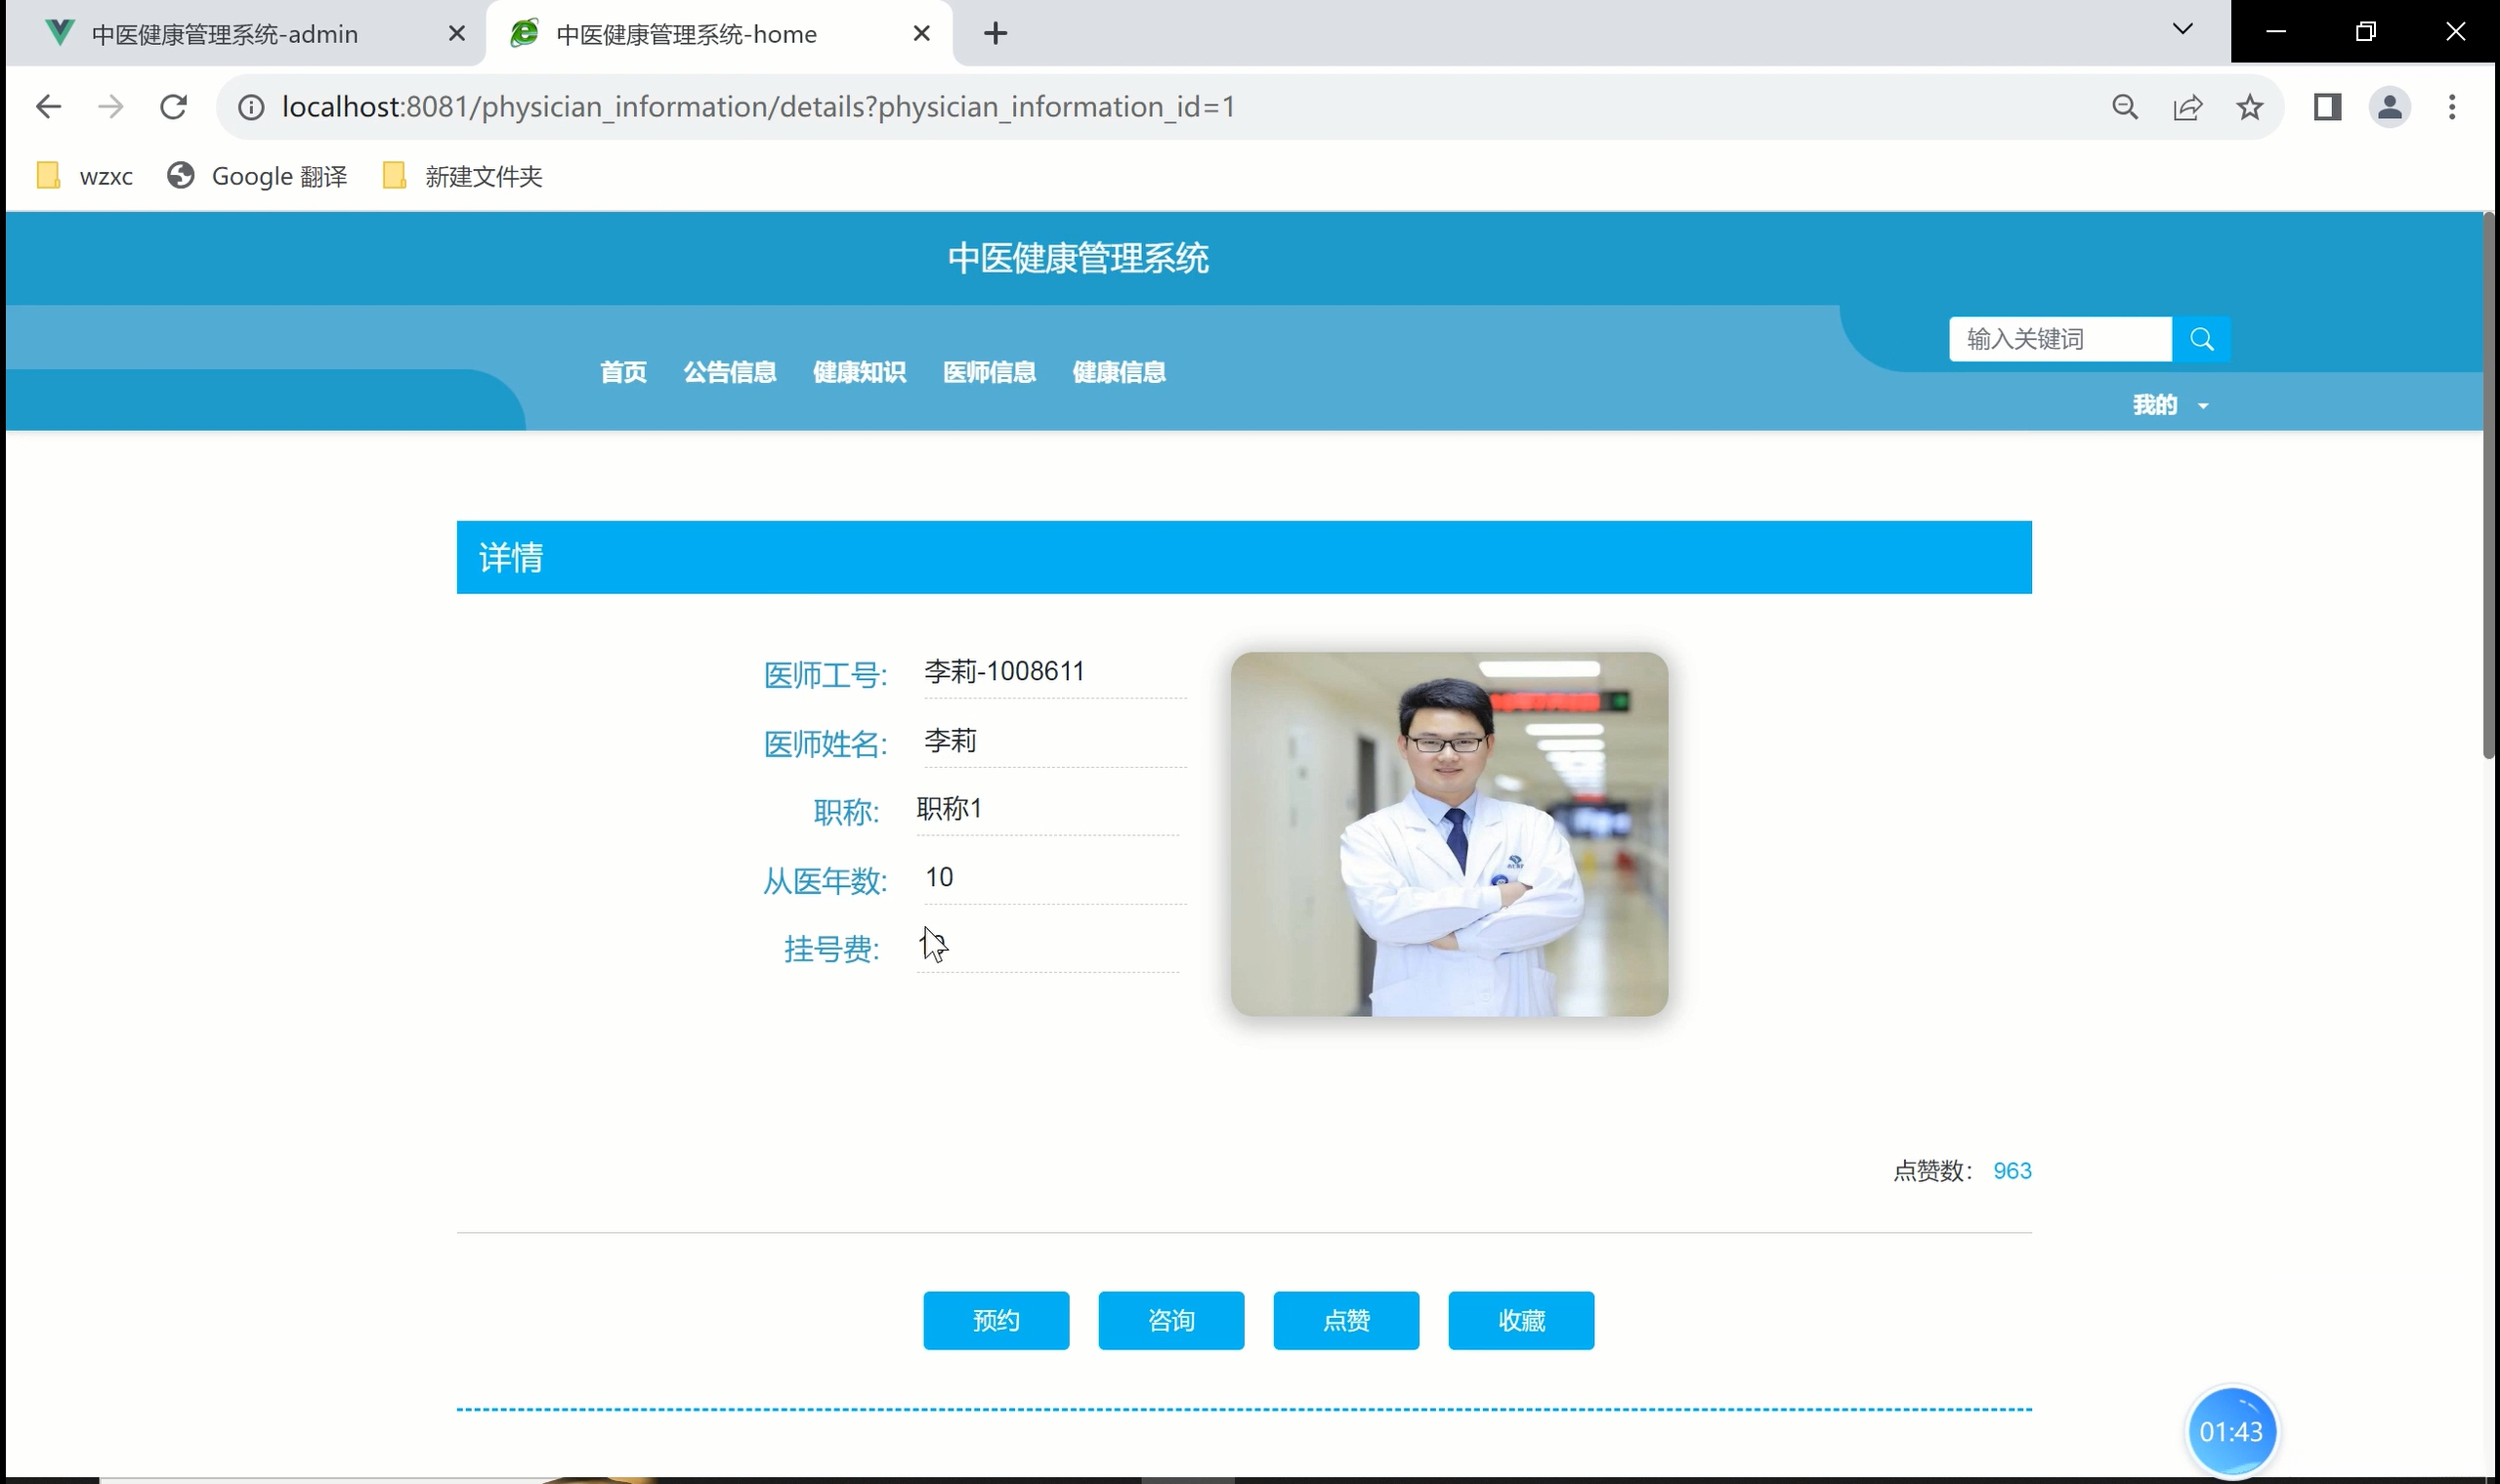Open the 医师信息 navigation menu item

pyautogui.click(x=988, y=372)
